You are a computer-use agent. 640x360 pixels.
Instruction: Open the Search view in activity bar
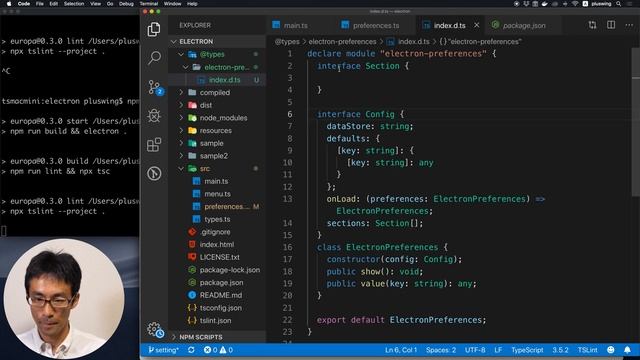pos(154,58)
